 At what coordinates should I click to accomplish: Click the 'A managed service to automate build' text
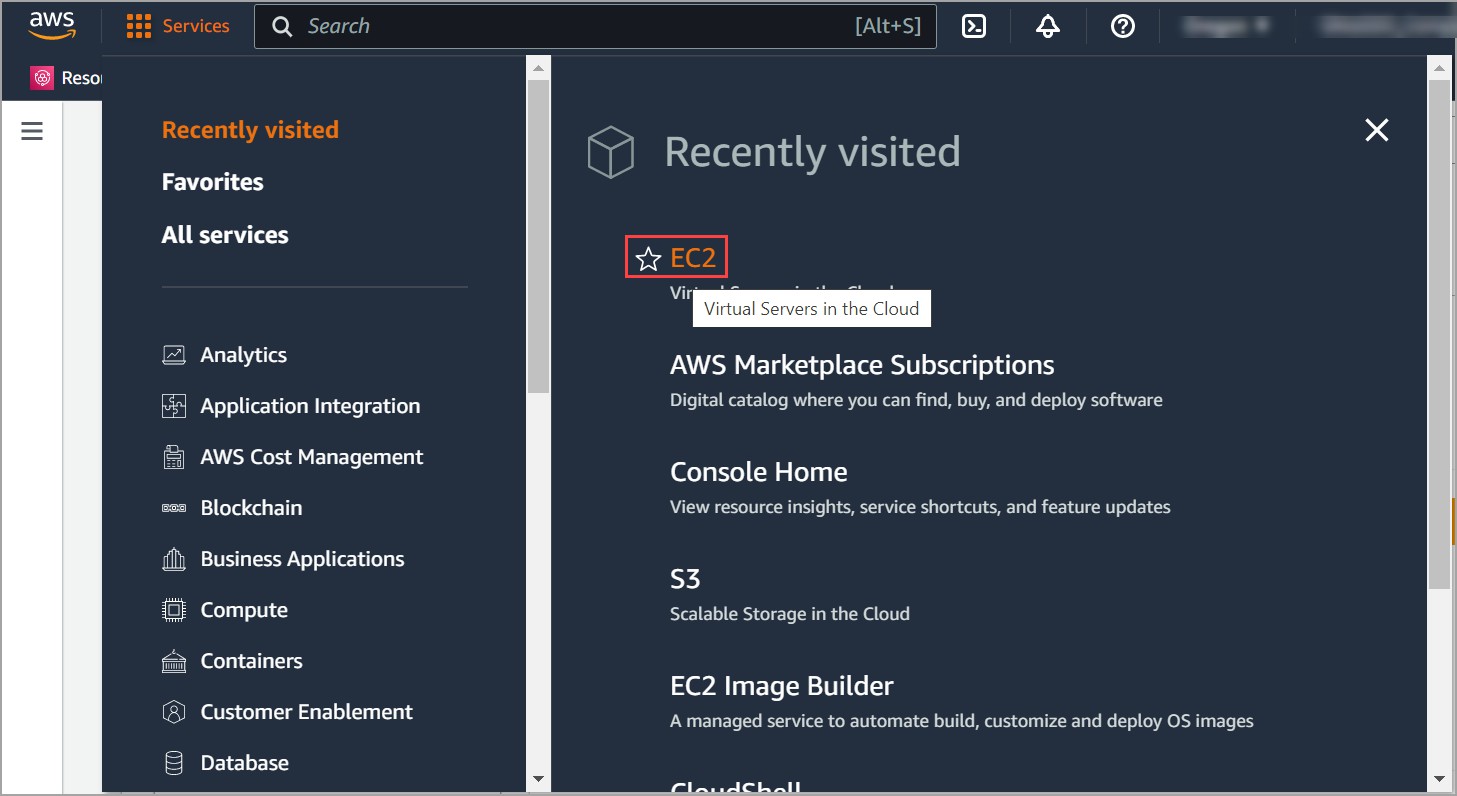pos(961,721)
